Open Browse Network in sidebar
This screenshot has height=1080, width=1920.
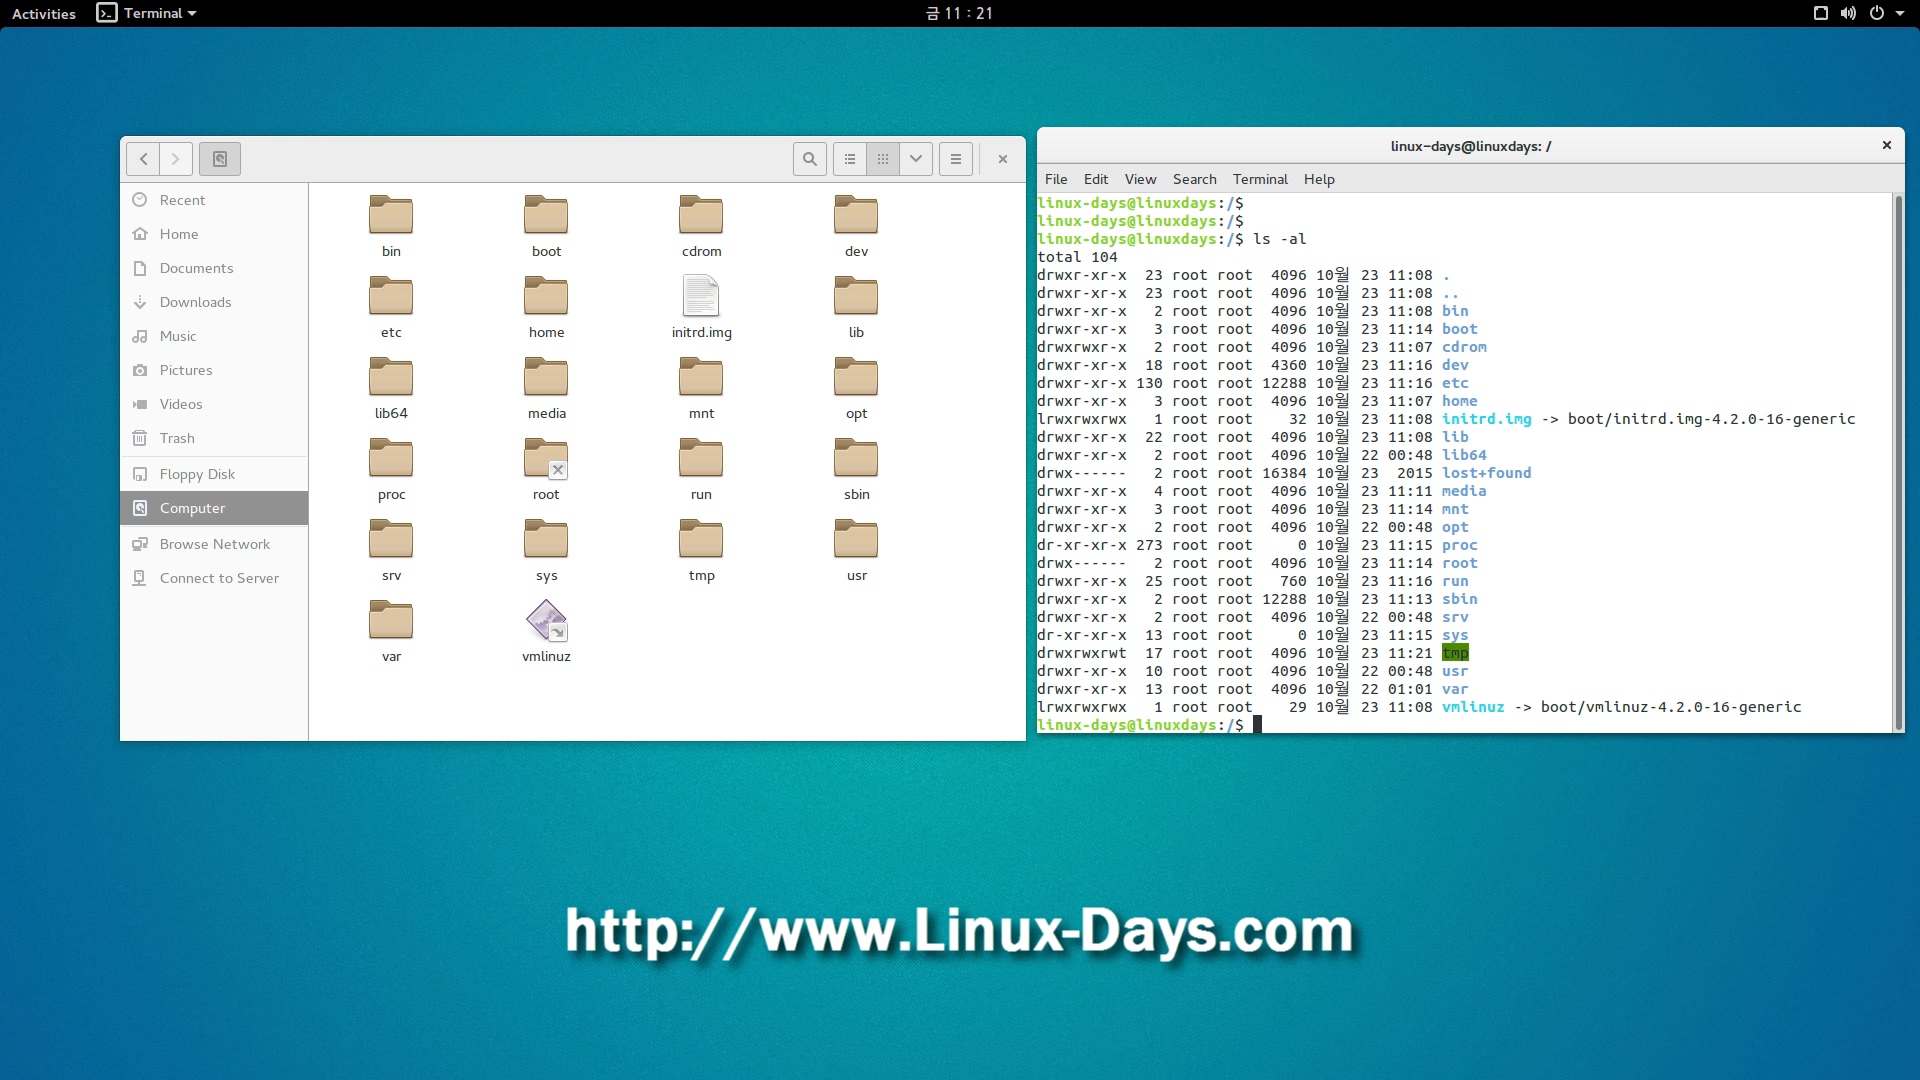coord(214,544)
